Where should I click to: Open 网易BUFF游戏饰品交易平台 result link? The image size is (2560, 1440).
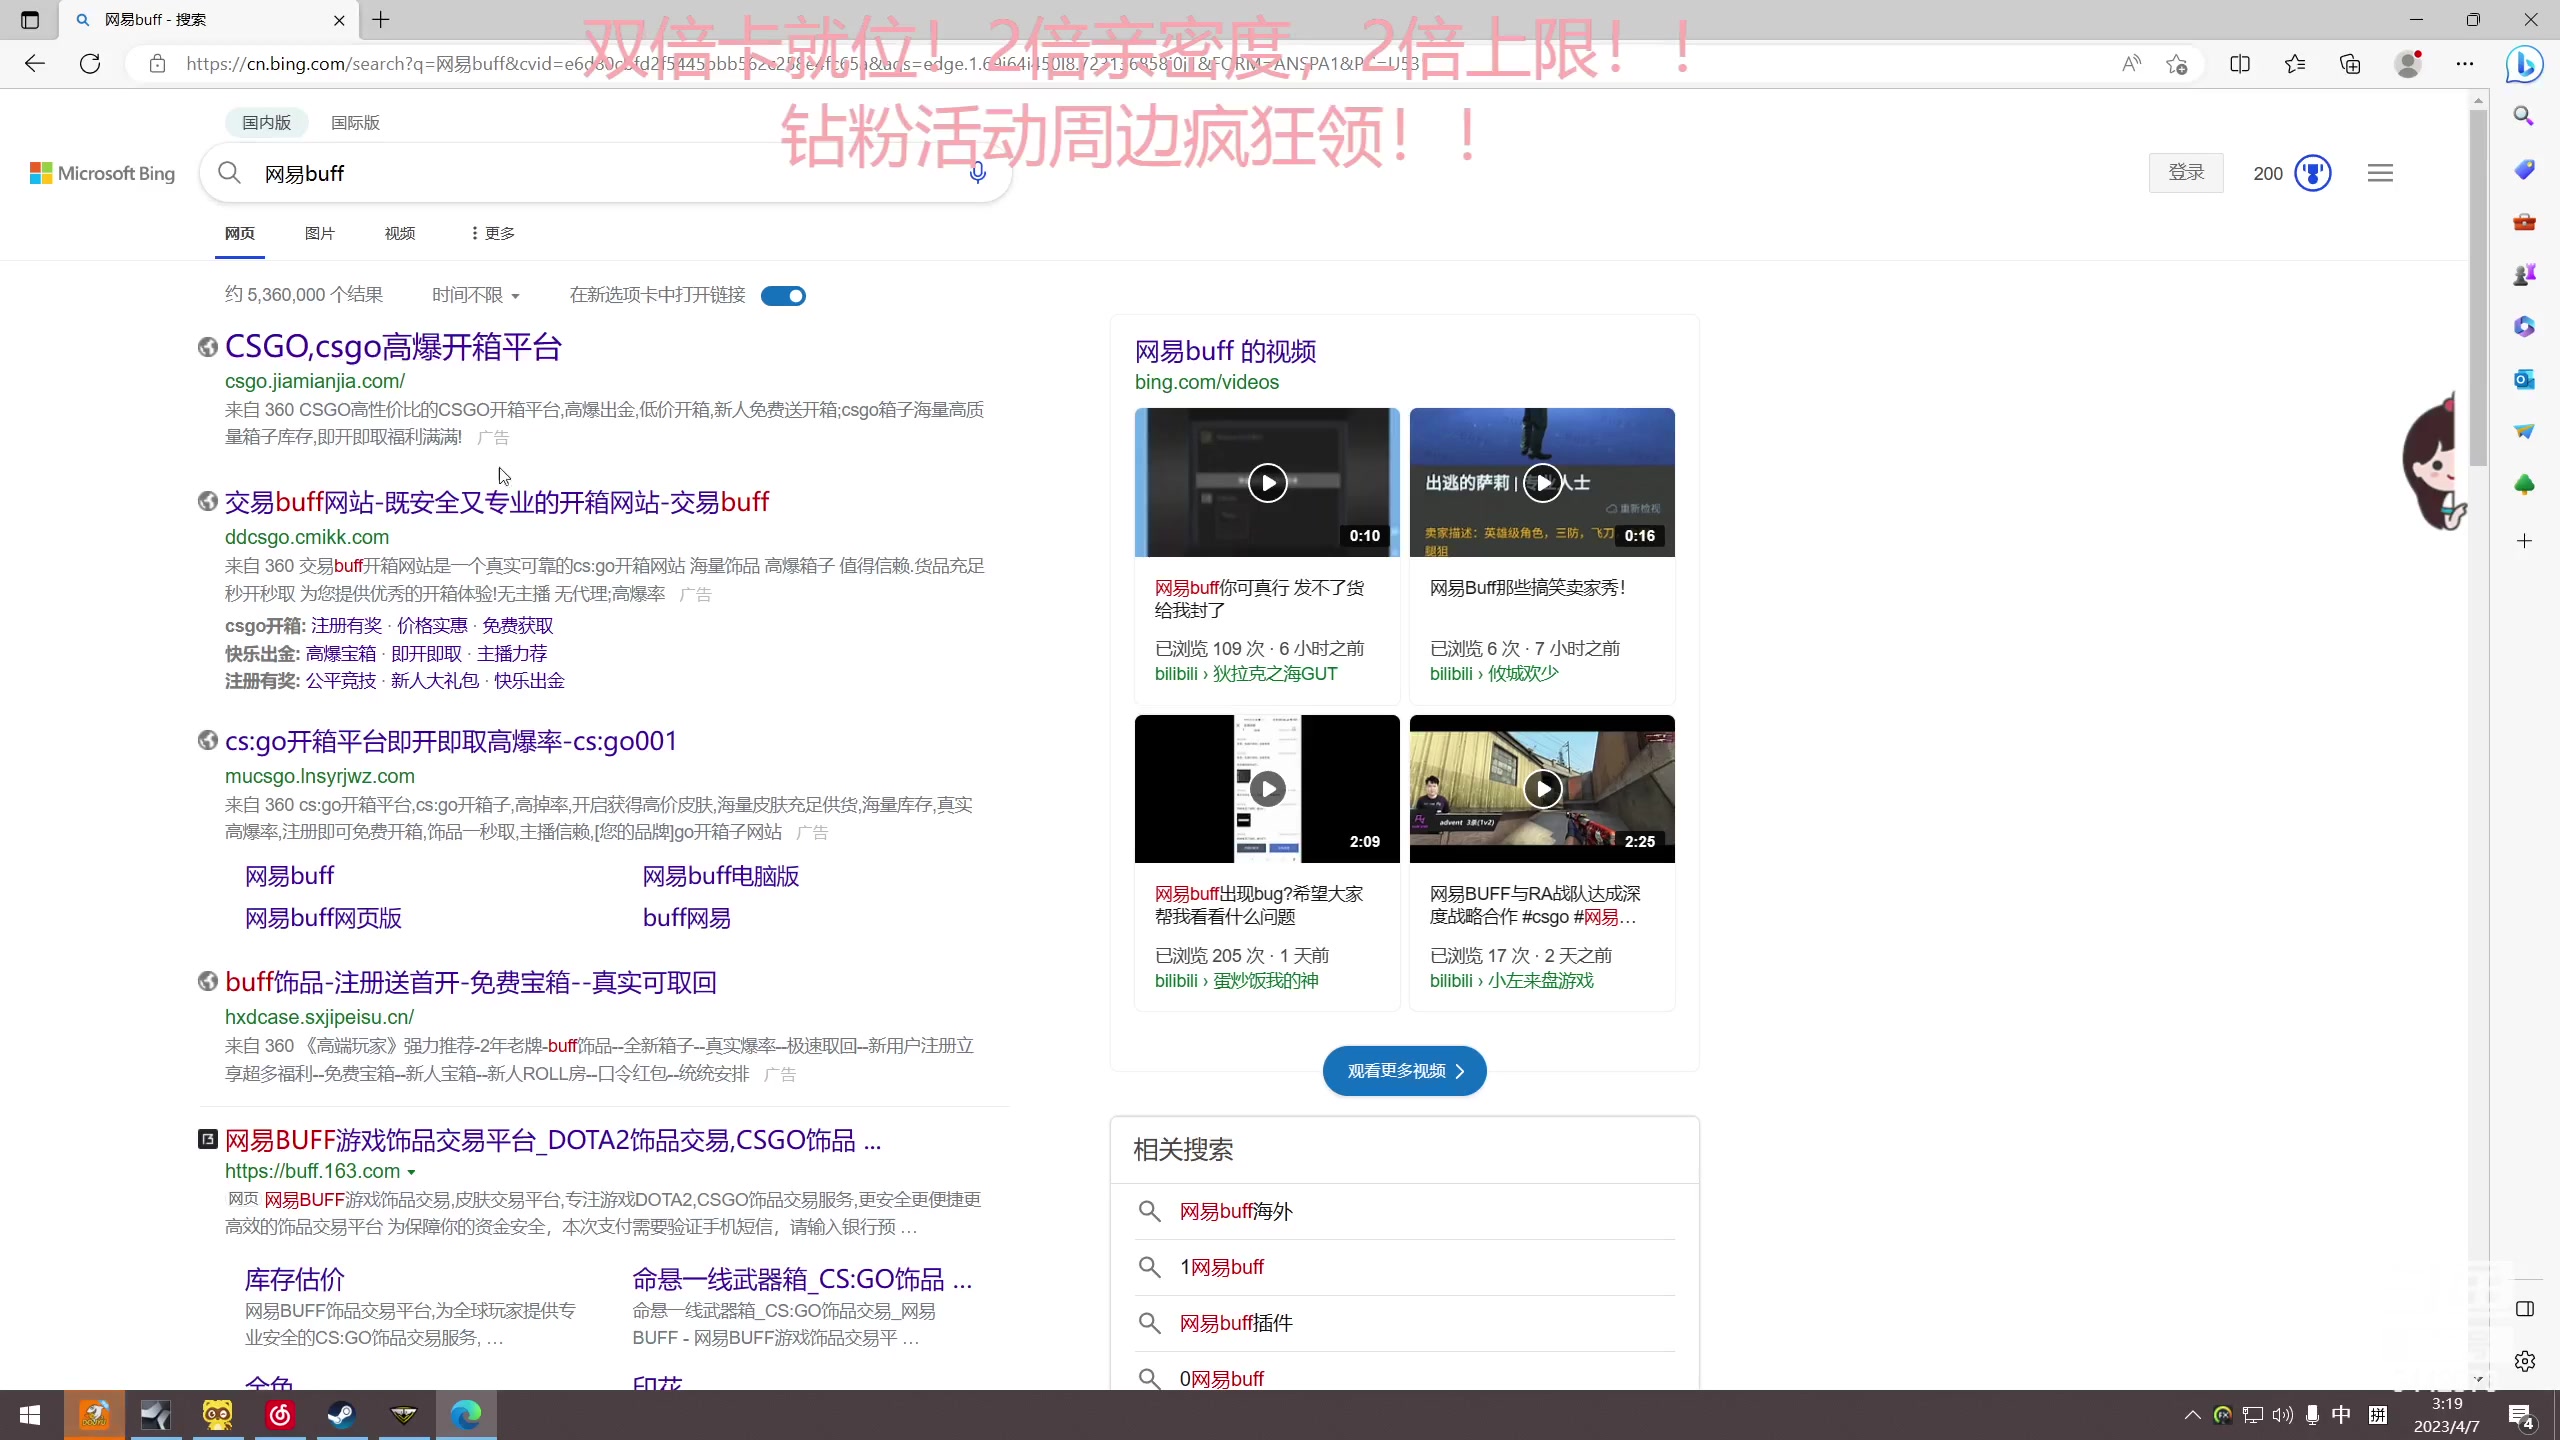click(553, 1140)
